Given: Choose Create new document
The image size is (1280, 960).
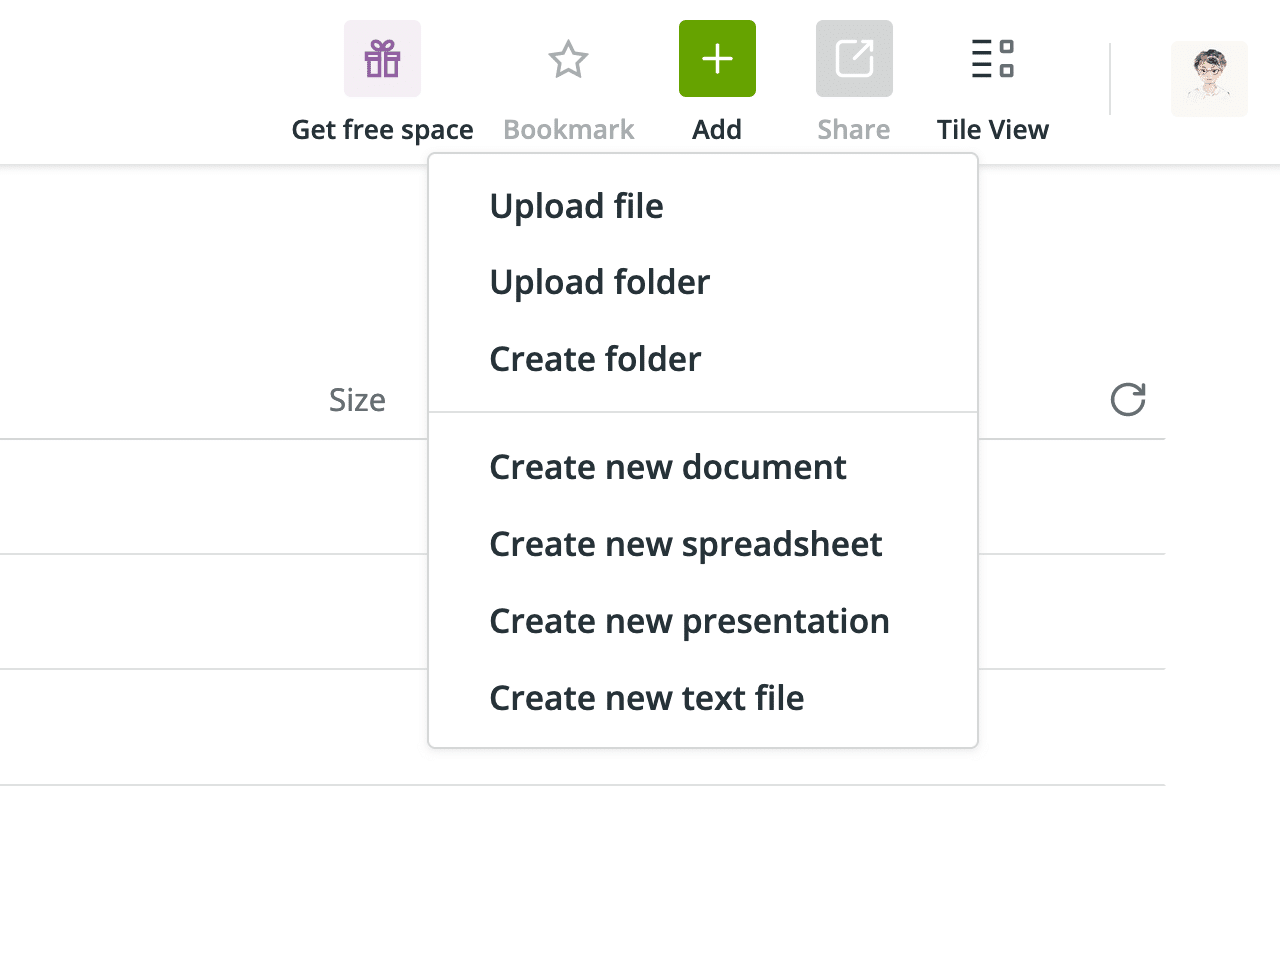Looking at the screenshot, I should [667, 467].
